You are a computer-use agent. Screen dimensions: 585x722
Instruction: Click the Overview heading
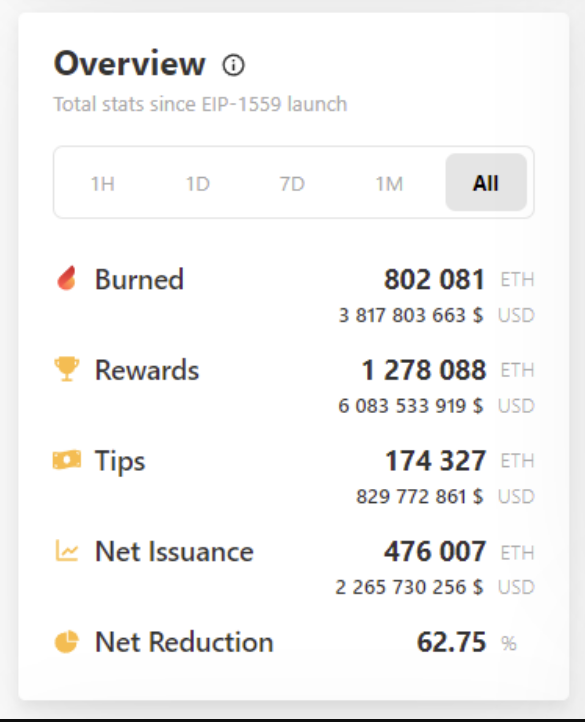pyautogui.click(x=129, y=63)
